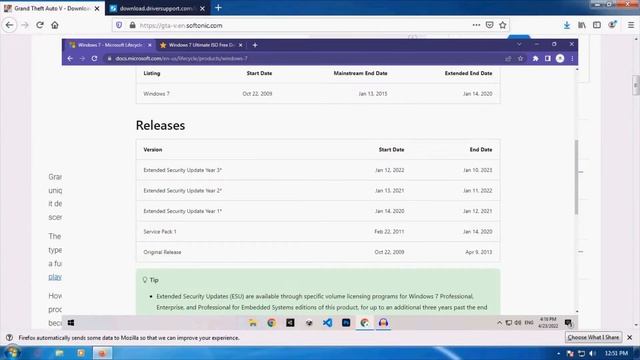Go back in the inner Chrome window
The image size is (640, 360).
tap(70, 58)
